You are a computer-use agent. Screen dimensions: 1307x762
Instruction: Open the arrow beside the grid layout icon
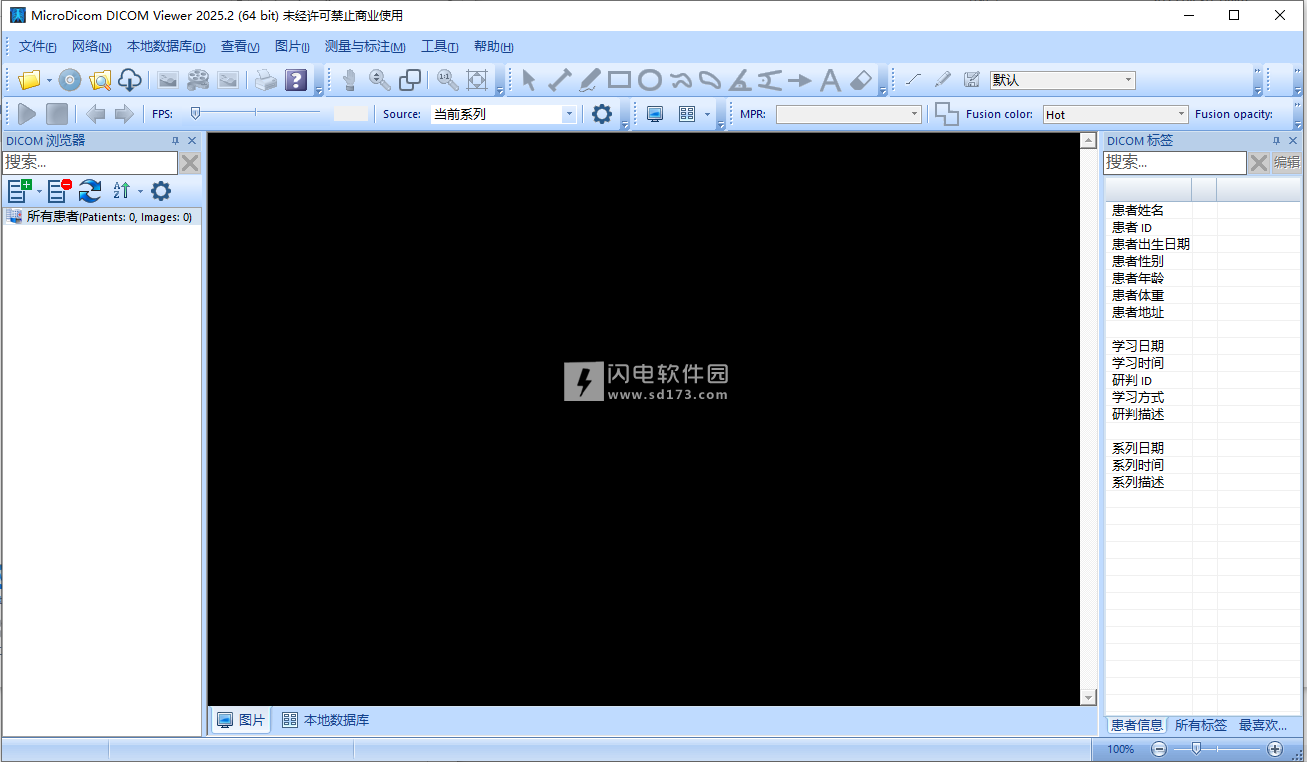(x=707, y=114)
